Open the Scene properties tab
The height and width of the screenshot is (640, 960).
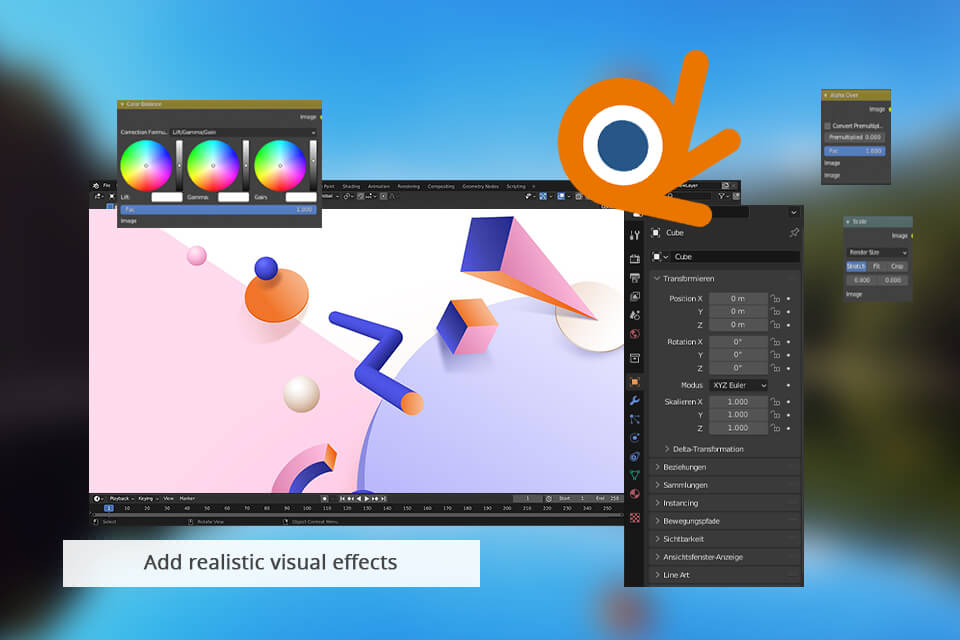point(635,315)
